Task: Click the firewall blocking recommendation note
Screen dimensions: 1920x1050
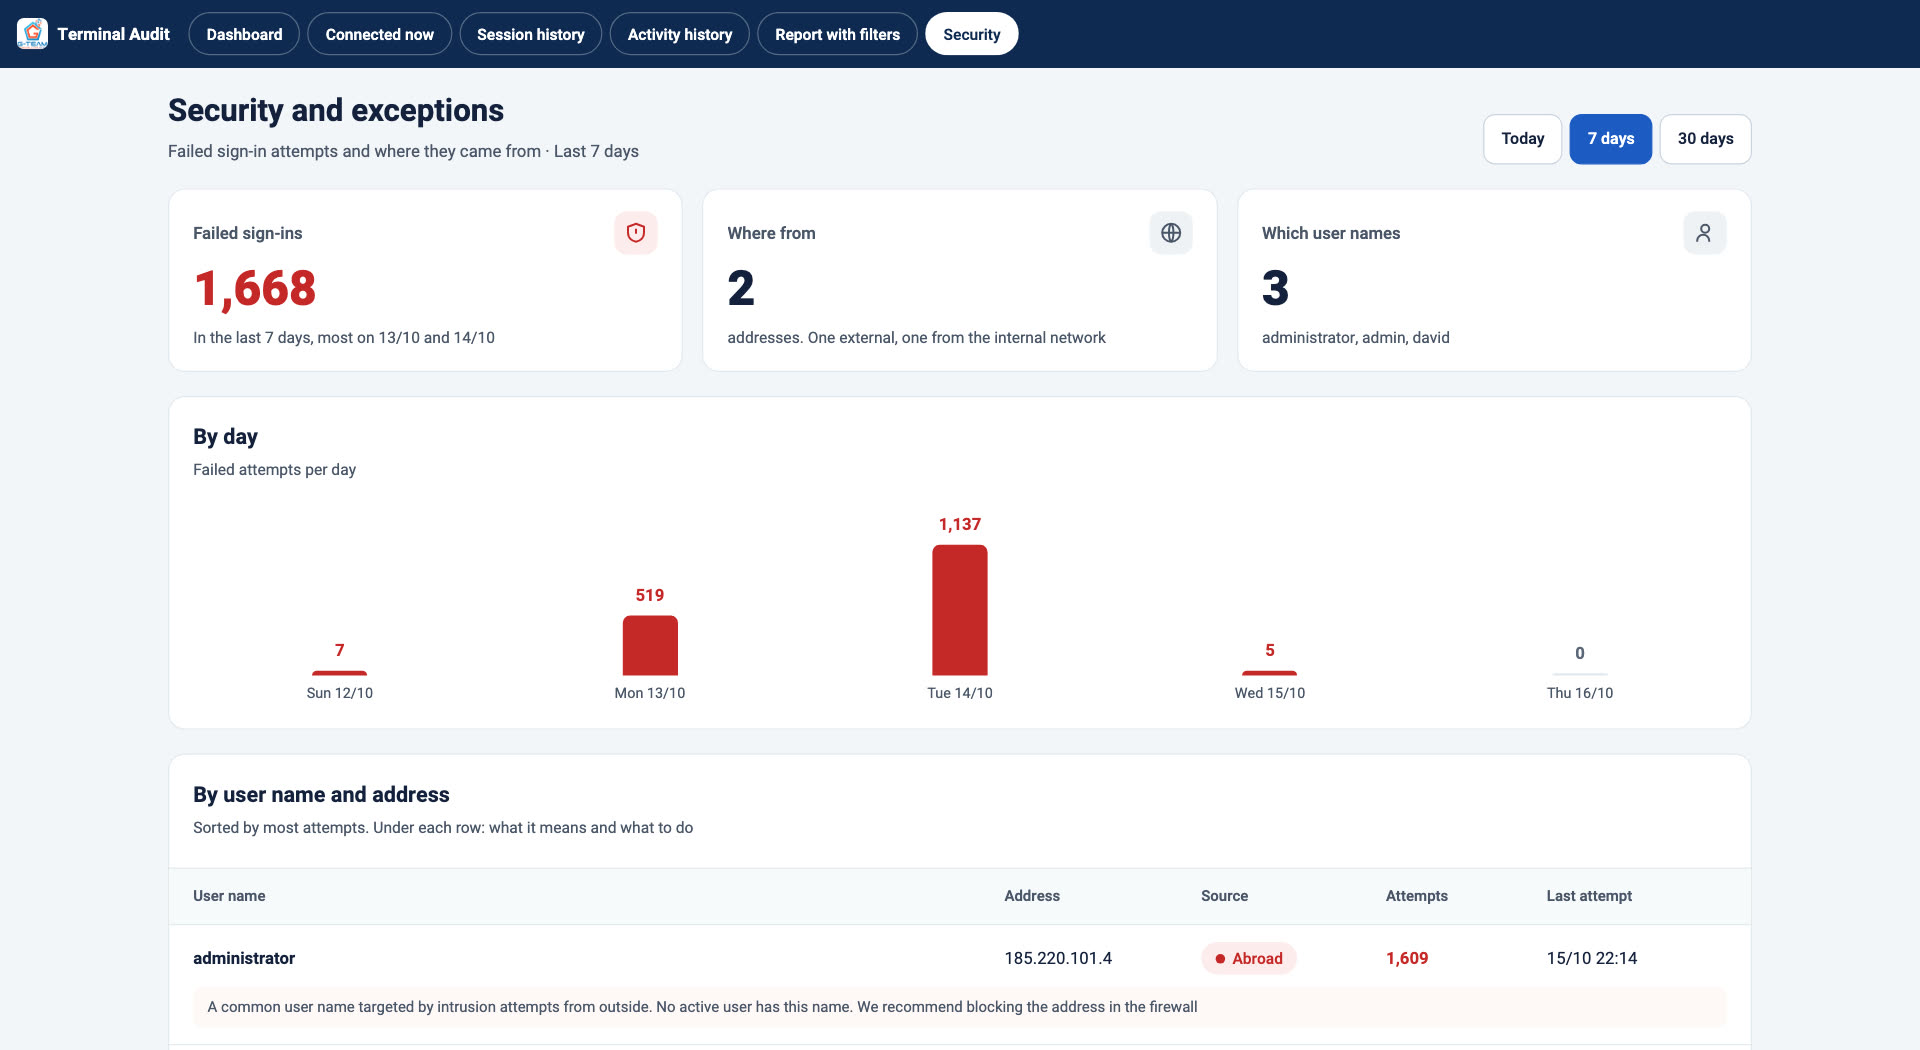Action: [960, 1007]
